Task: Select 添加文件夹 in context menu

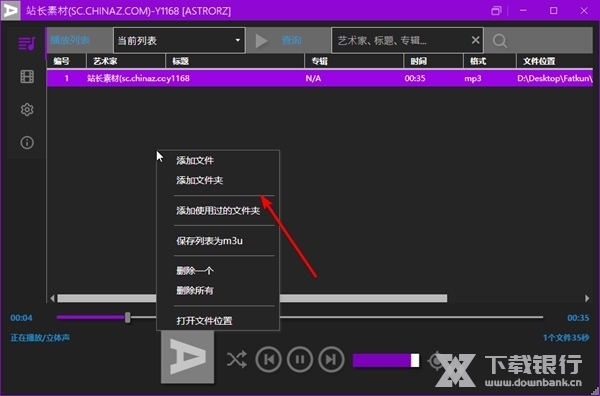Action: (199, 180)
